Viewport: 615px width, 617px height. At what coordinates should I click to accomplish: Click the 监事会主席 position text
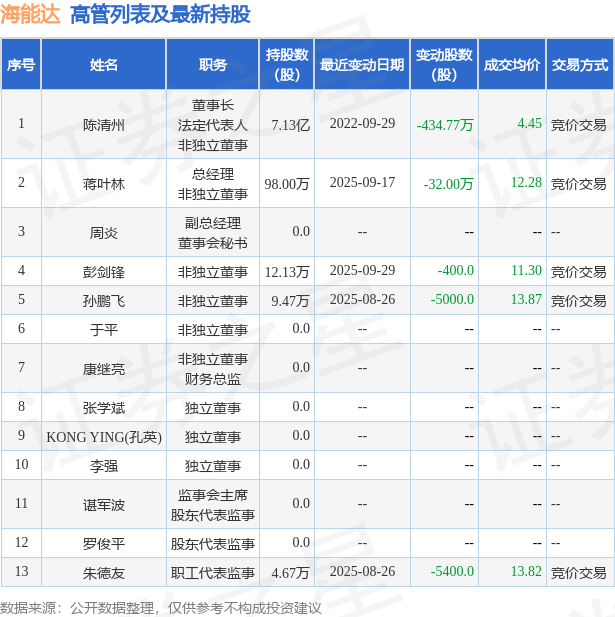212,495
